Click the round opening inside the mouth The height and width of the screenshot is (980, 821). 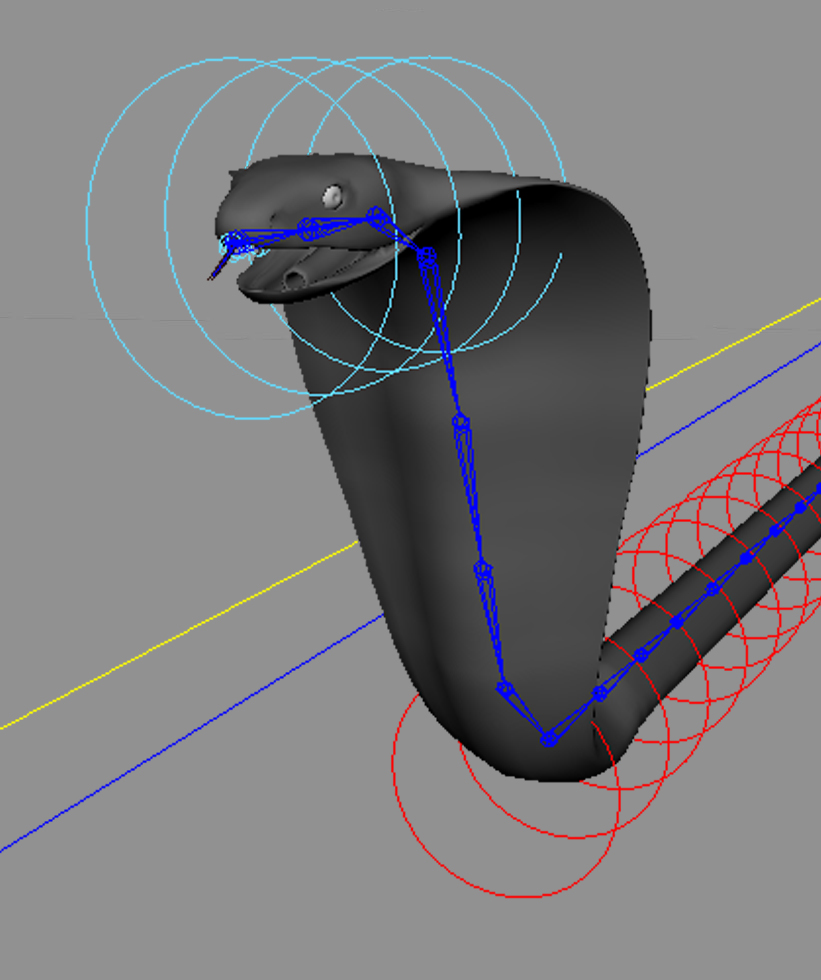point(295,279)
